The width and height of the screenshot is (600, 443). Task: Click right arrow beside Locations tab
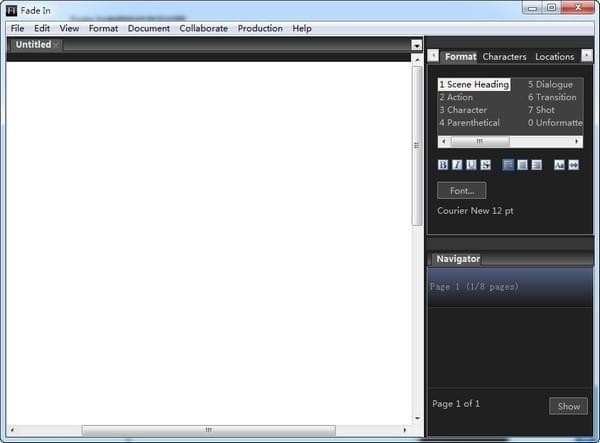(x=587, y=56)
